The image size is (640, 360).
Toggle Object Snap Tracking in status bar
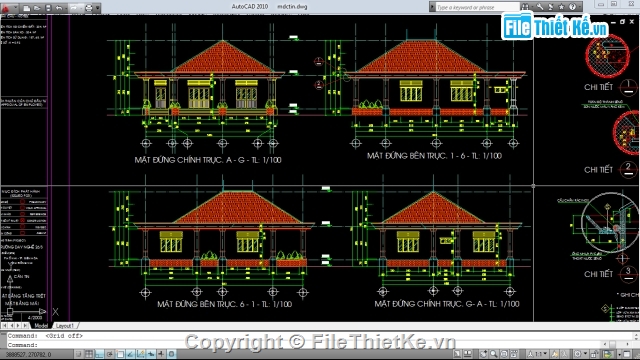[130, 354]
